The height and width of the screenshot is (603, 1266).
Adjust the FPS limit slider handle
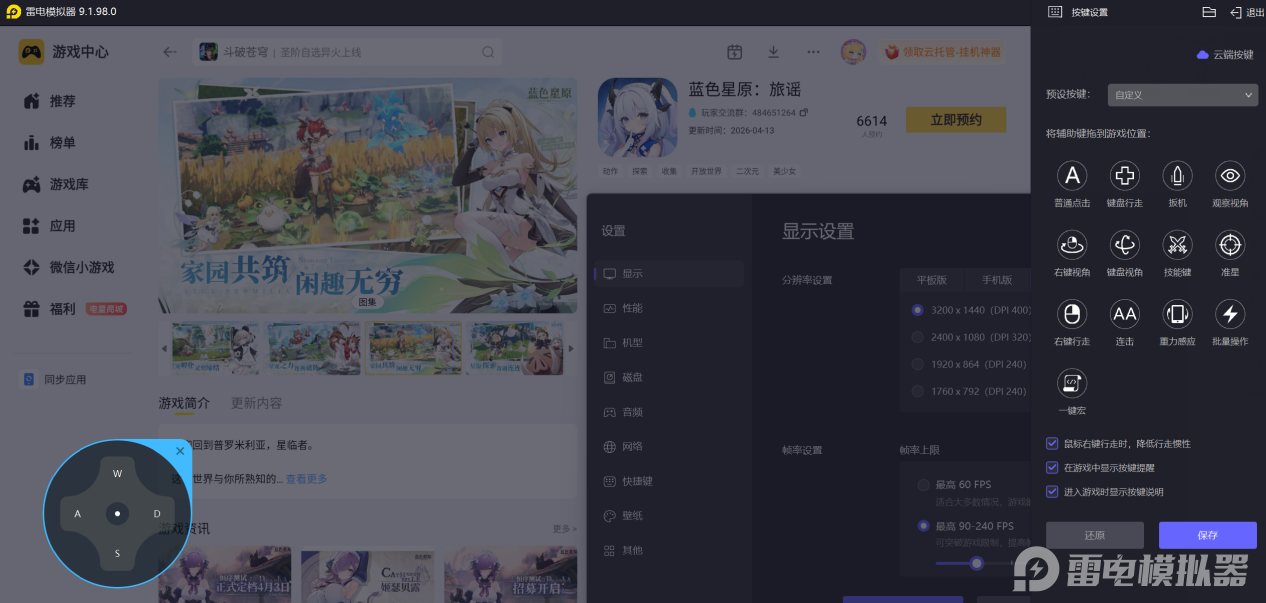[977, 564]
